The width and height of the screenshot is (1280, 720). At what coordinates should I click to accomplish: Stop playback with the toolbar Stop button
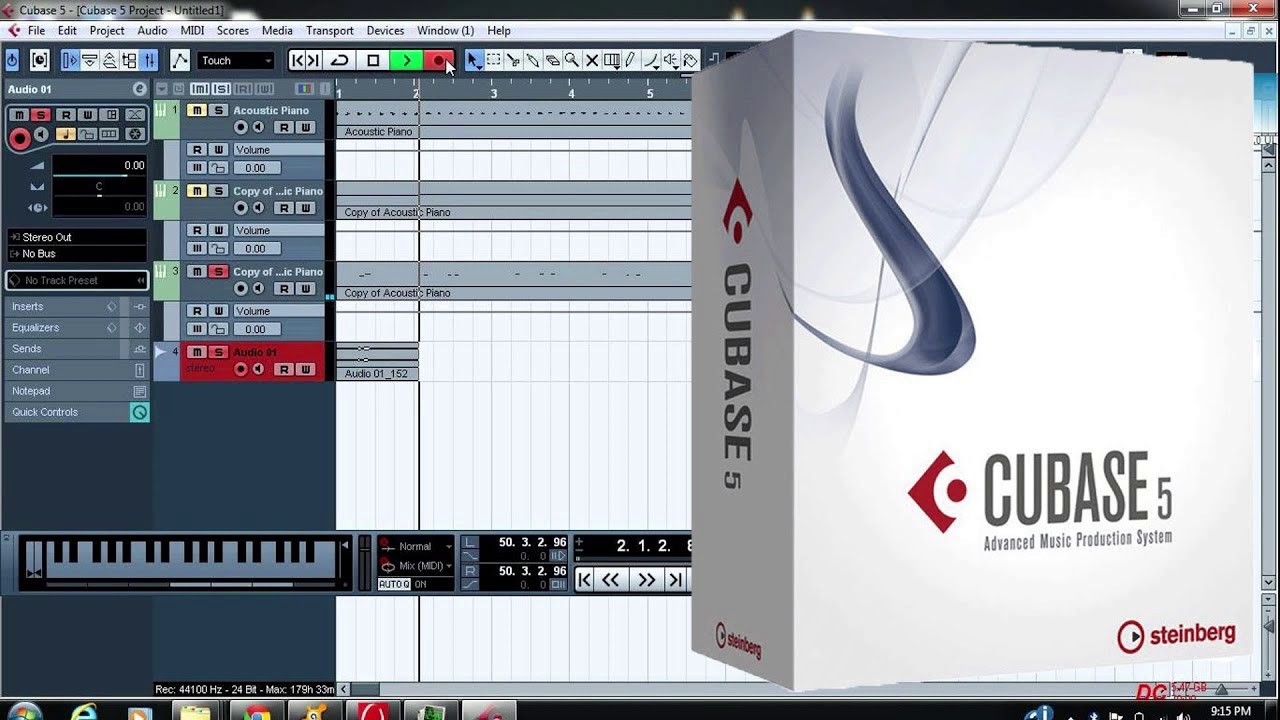(x=373, y=61)
